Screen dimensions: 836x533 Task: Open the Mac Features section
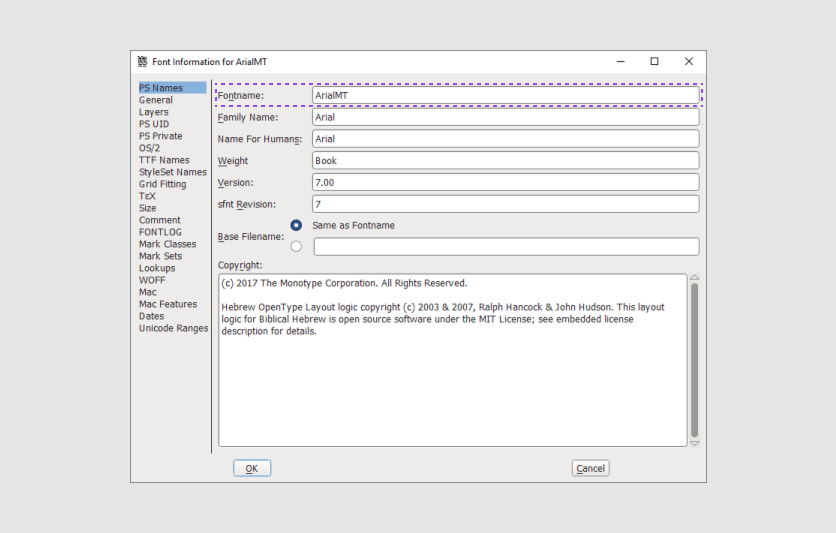tap(168, 304)
